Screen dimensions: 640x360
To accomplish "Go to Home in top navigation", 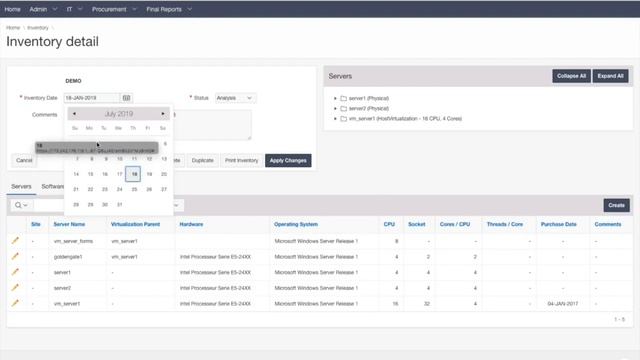I will [13, 9].
